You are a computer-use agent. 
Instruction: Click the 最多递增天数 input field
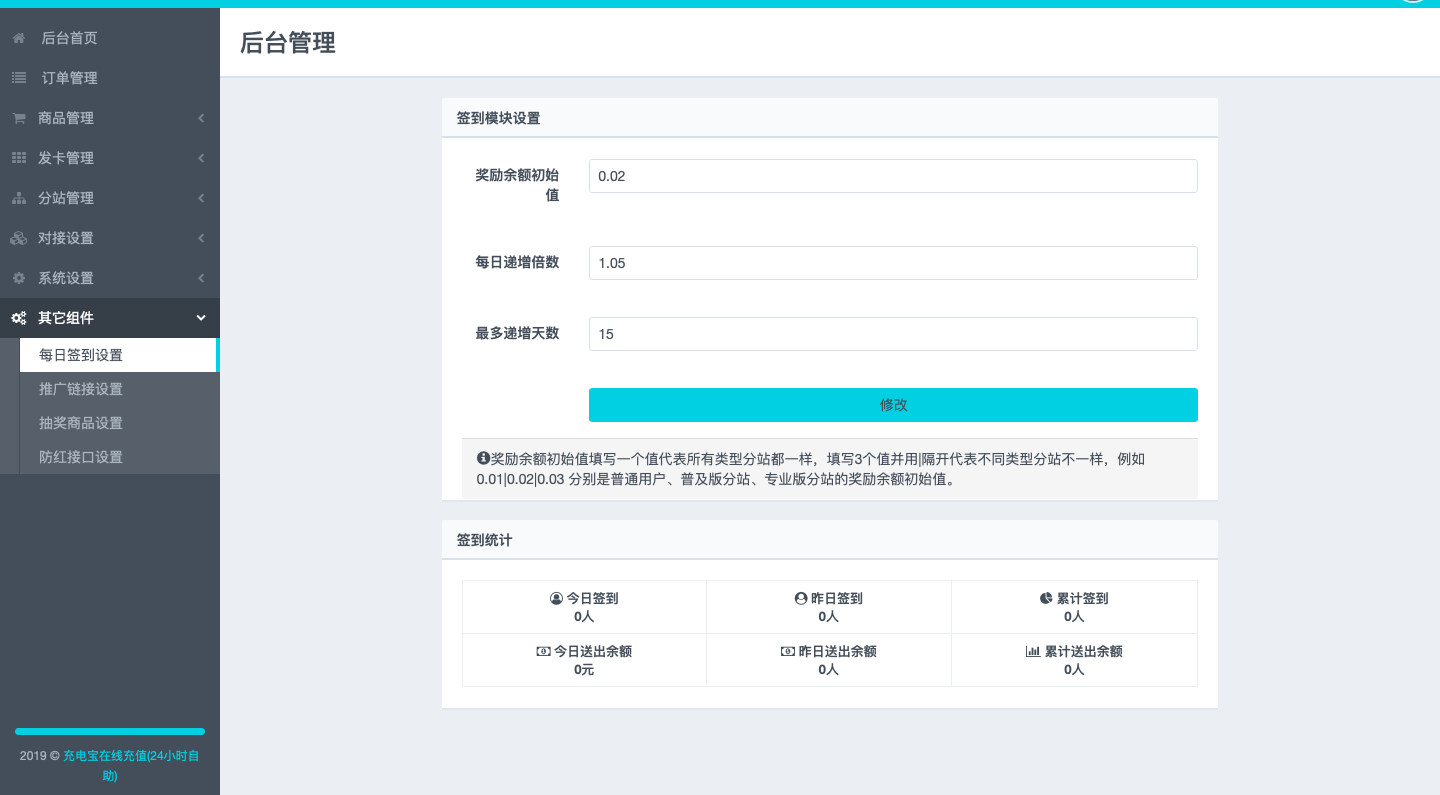click(x=892, y=334)
